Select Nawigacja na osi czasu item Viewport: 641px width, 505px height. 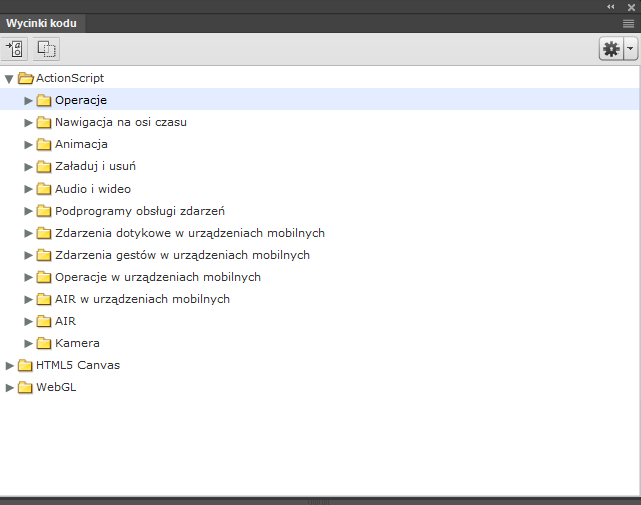click(121, 122)
